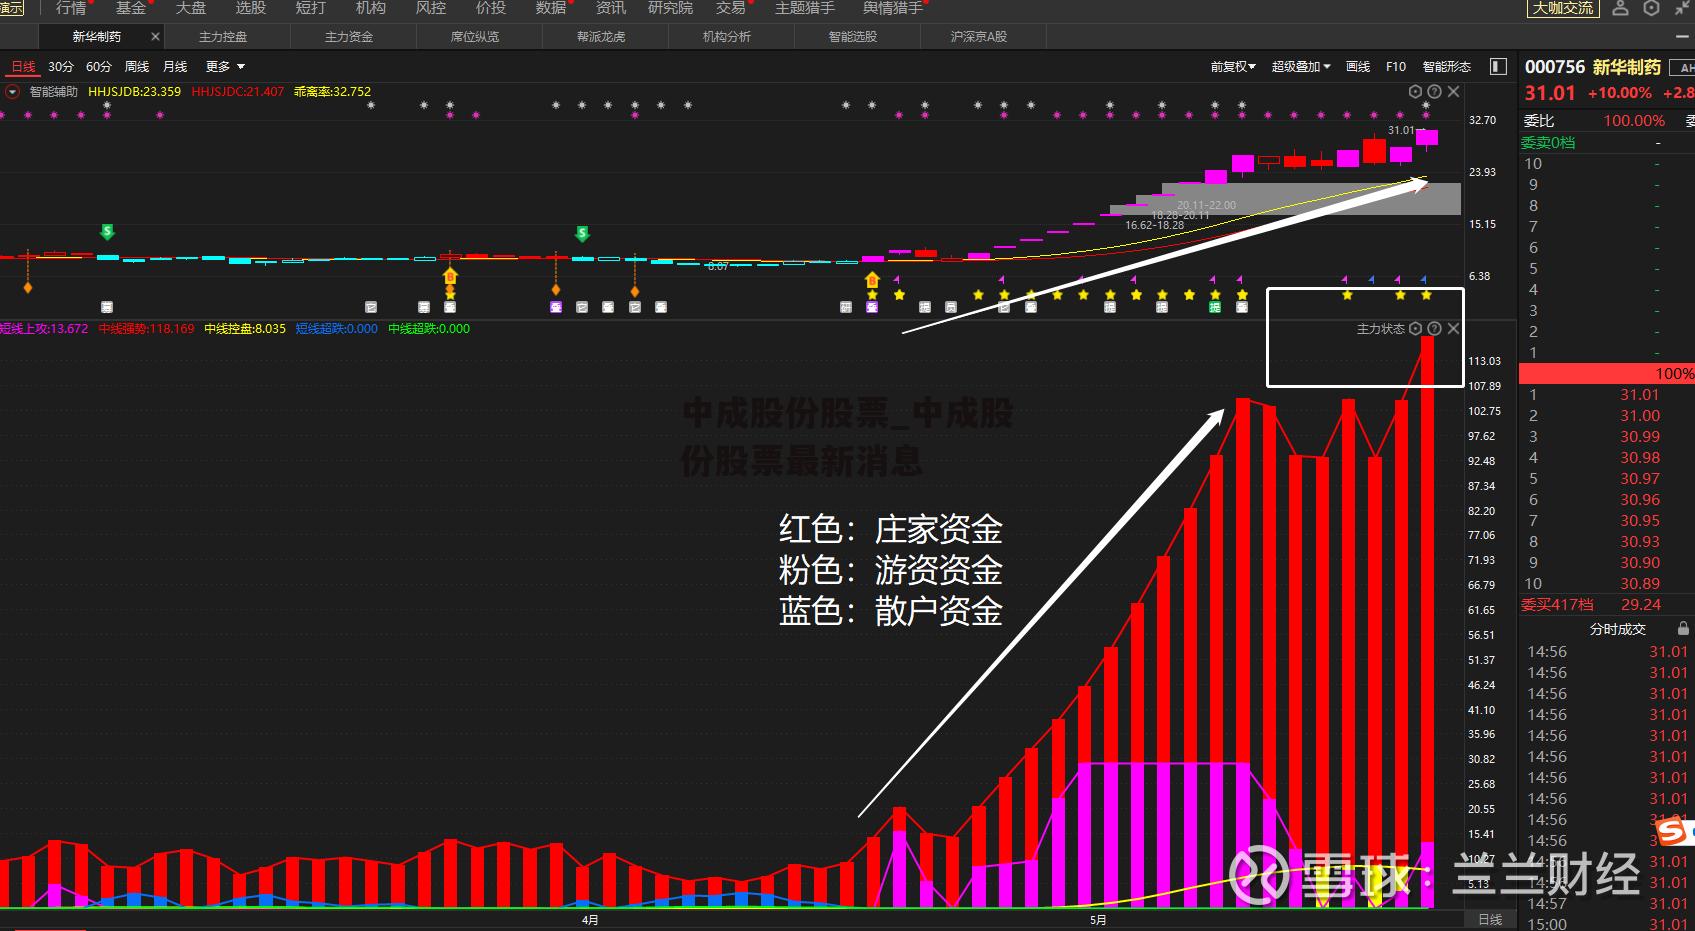Click the 委卖0档 label
Viewport: 1695px width, 931px height.
pyautogui.click(x=1548, y=143)
